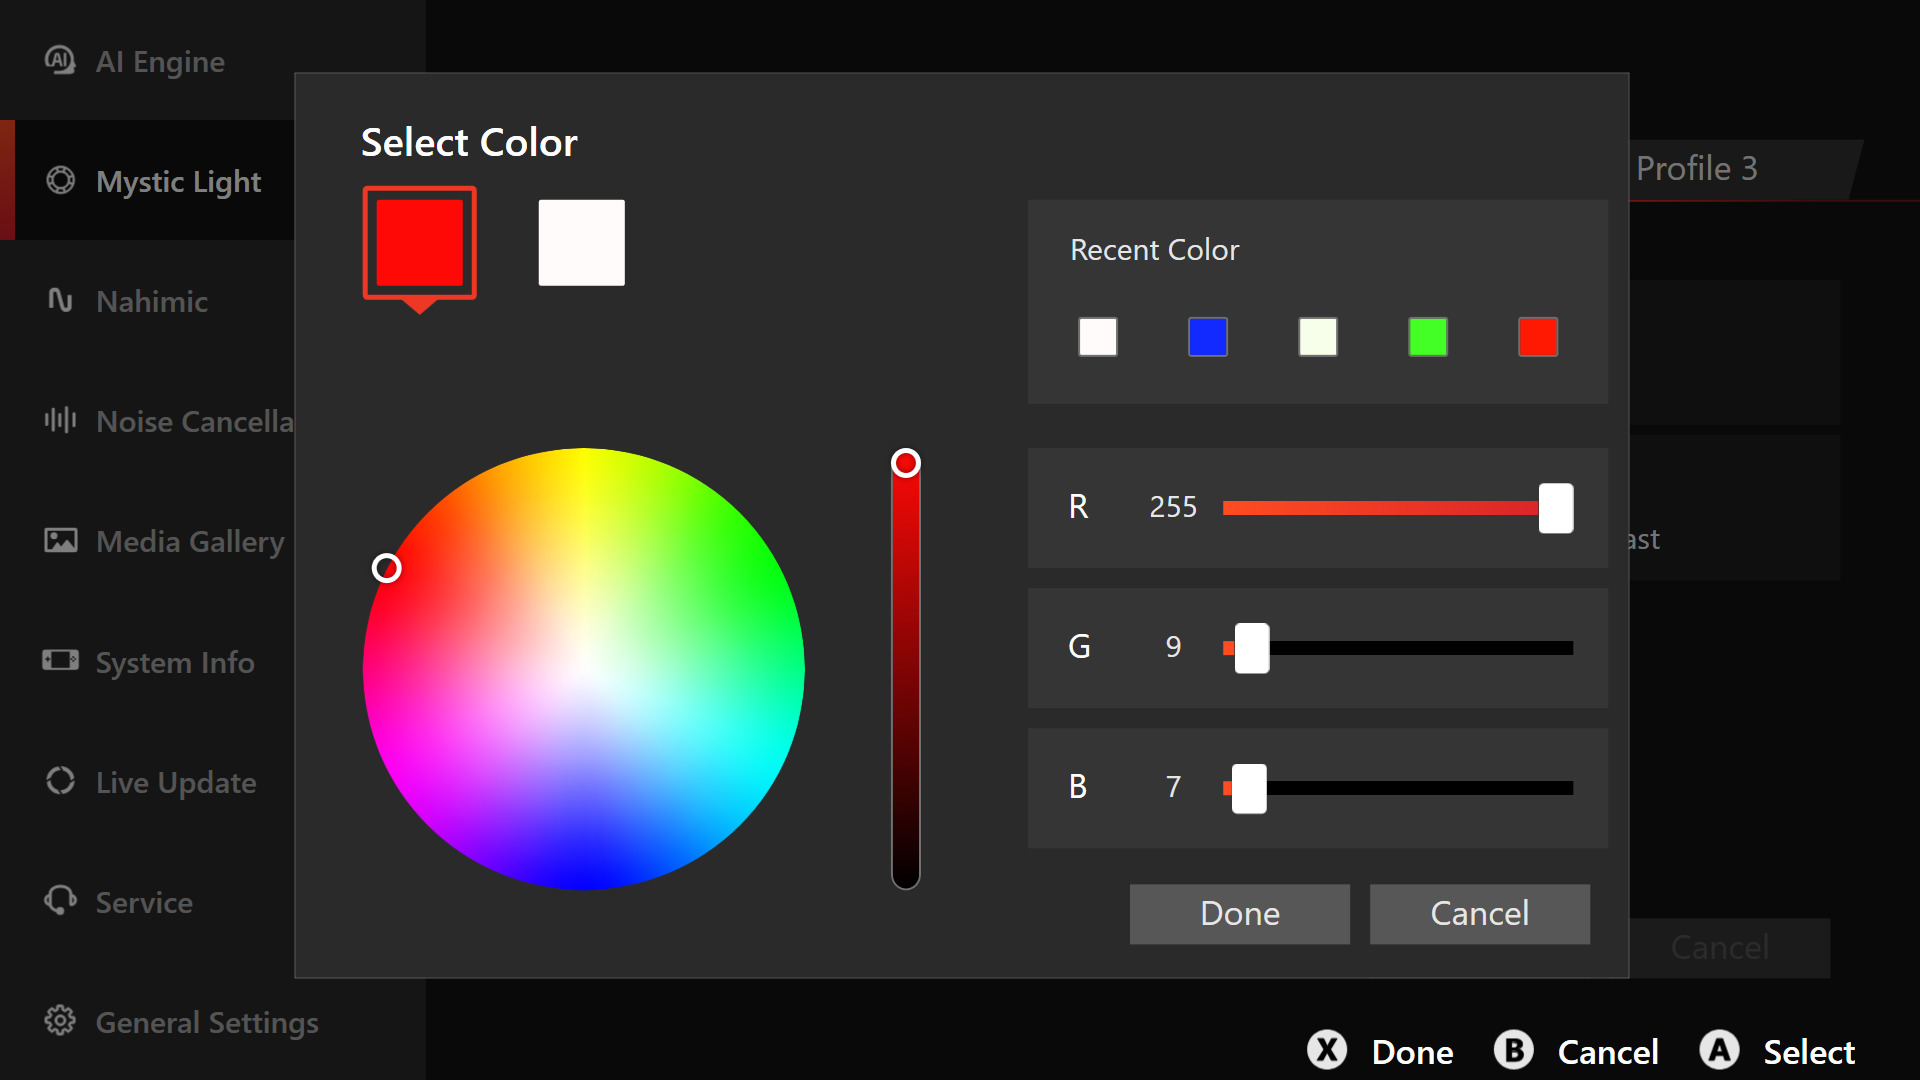Image resolution: width=1920 pixels, height=1080 pixels.
Task: Confirm color with the Done button
Action: [x=1240, y=914]
